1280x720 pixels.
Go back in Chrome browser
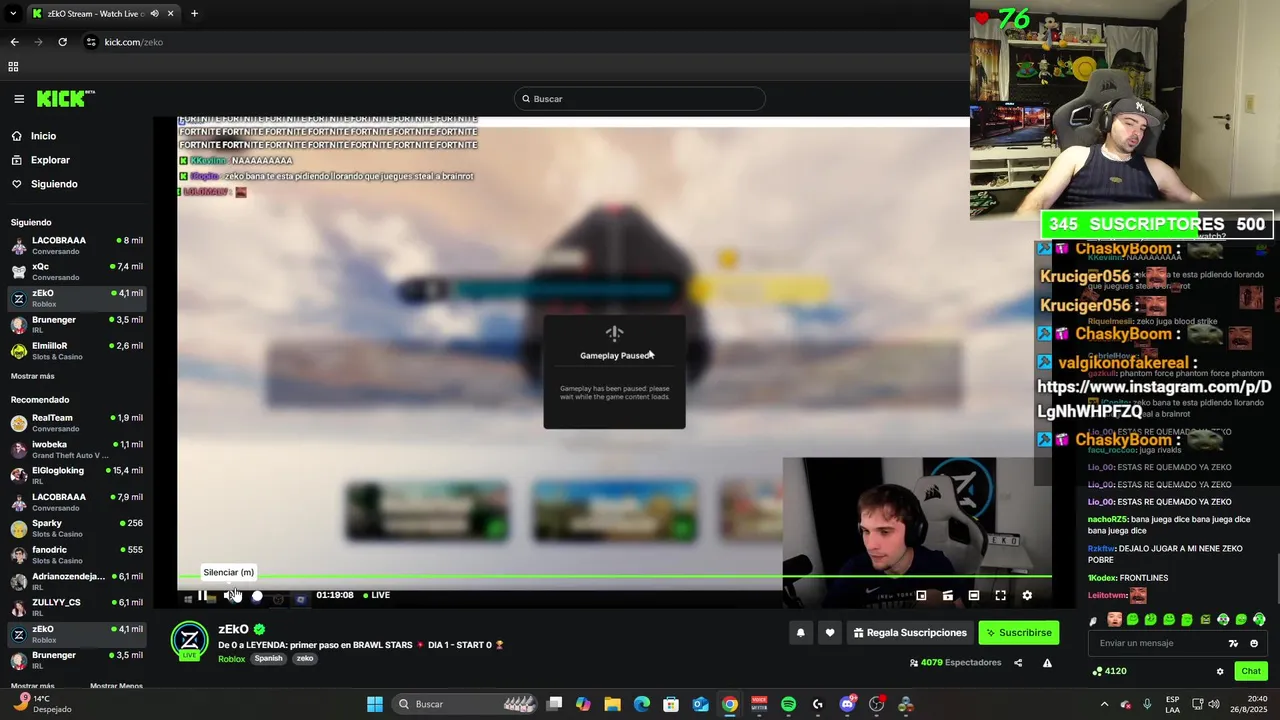[x=14, y=42]
